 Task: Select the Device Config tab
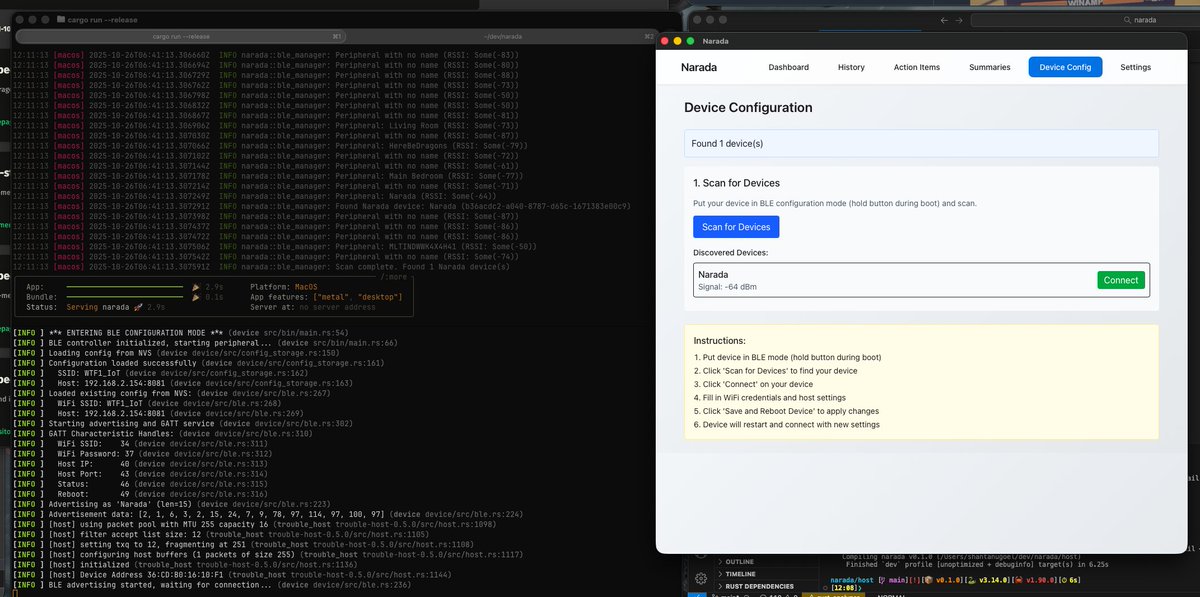click(1065, 67)
